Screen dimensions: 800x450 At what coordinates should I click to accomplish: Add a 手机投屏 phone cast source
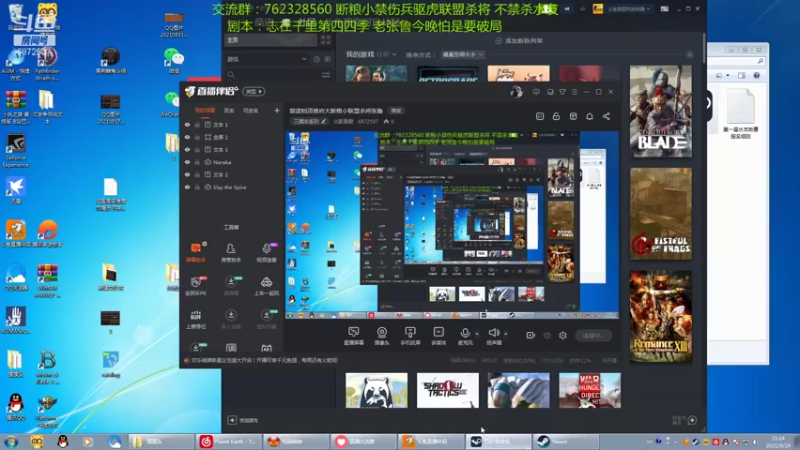click(x=410, y=336)
